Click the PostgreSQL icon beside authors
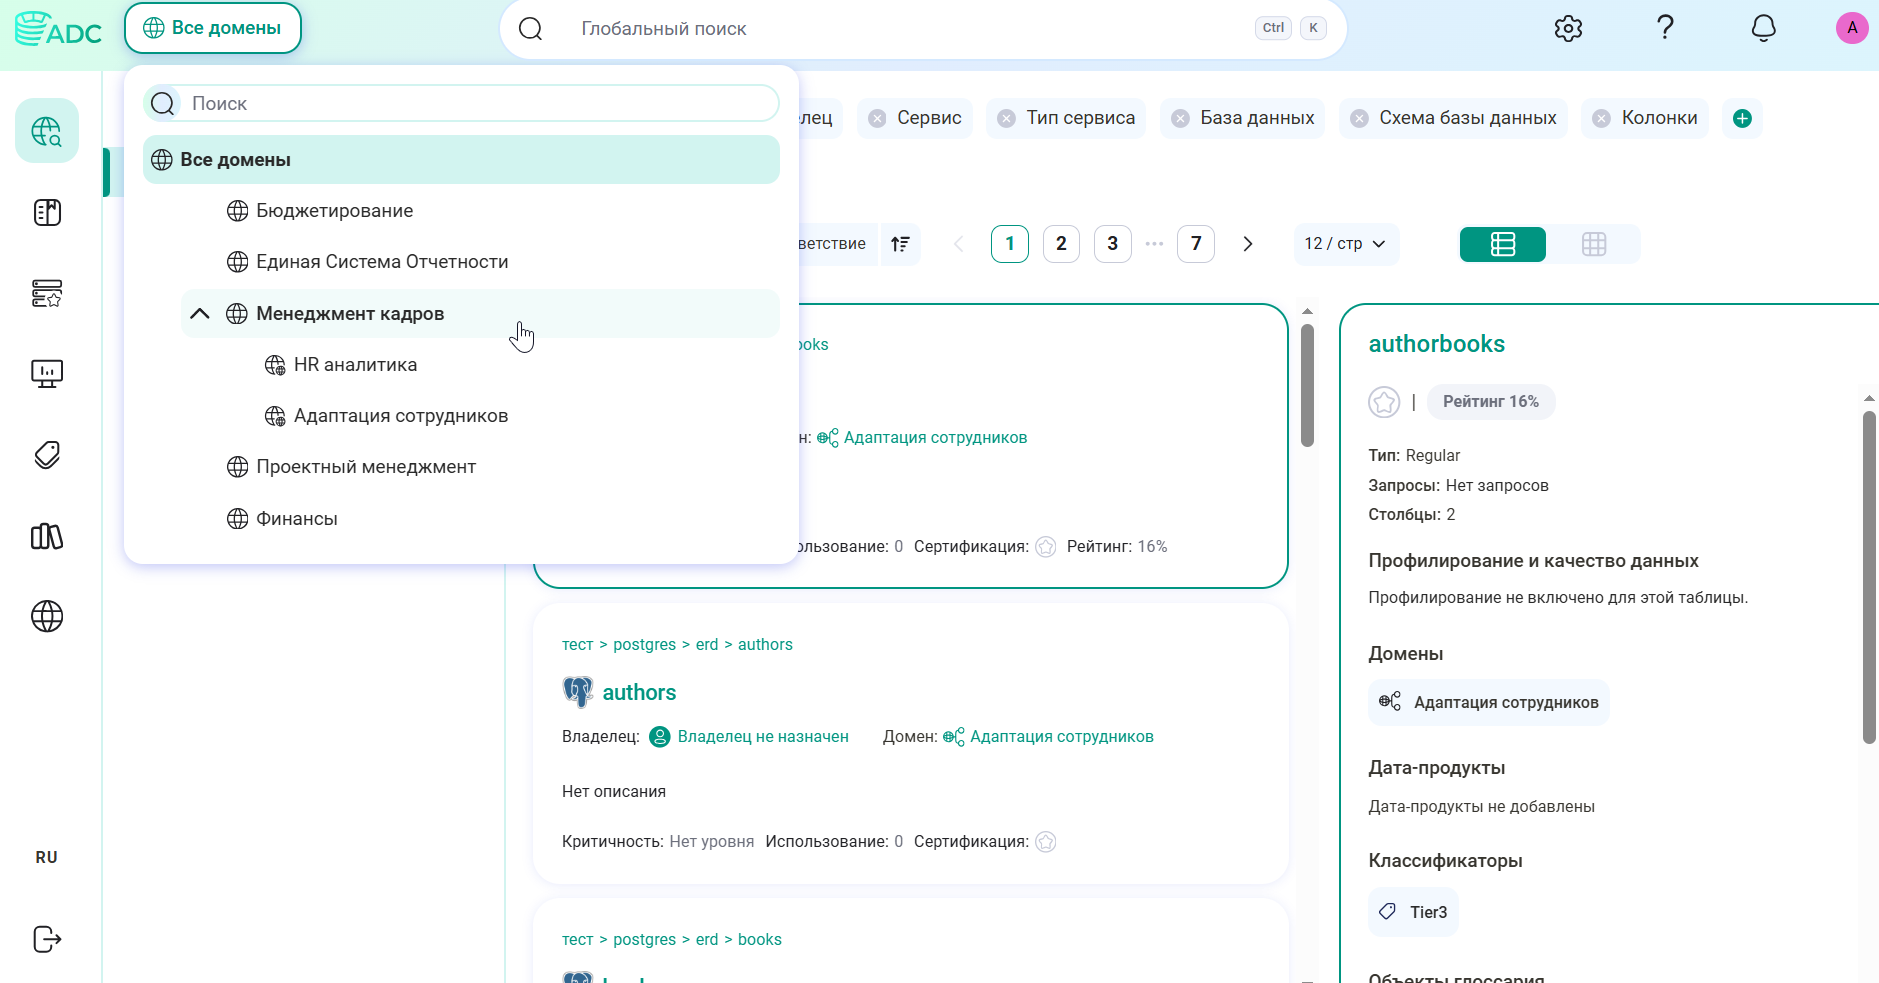This screenshot has height=983, width=1879. (x=578, y=692)
